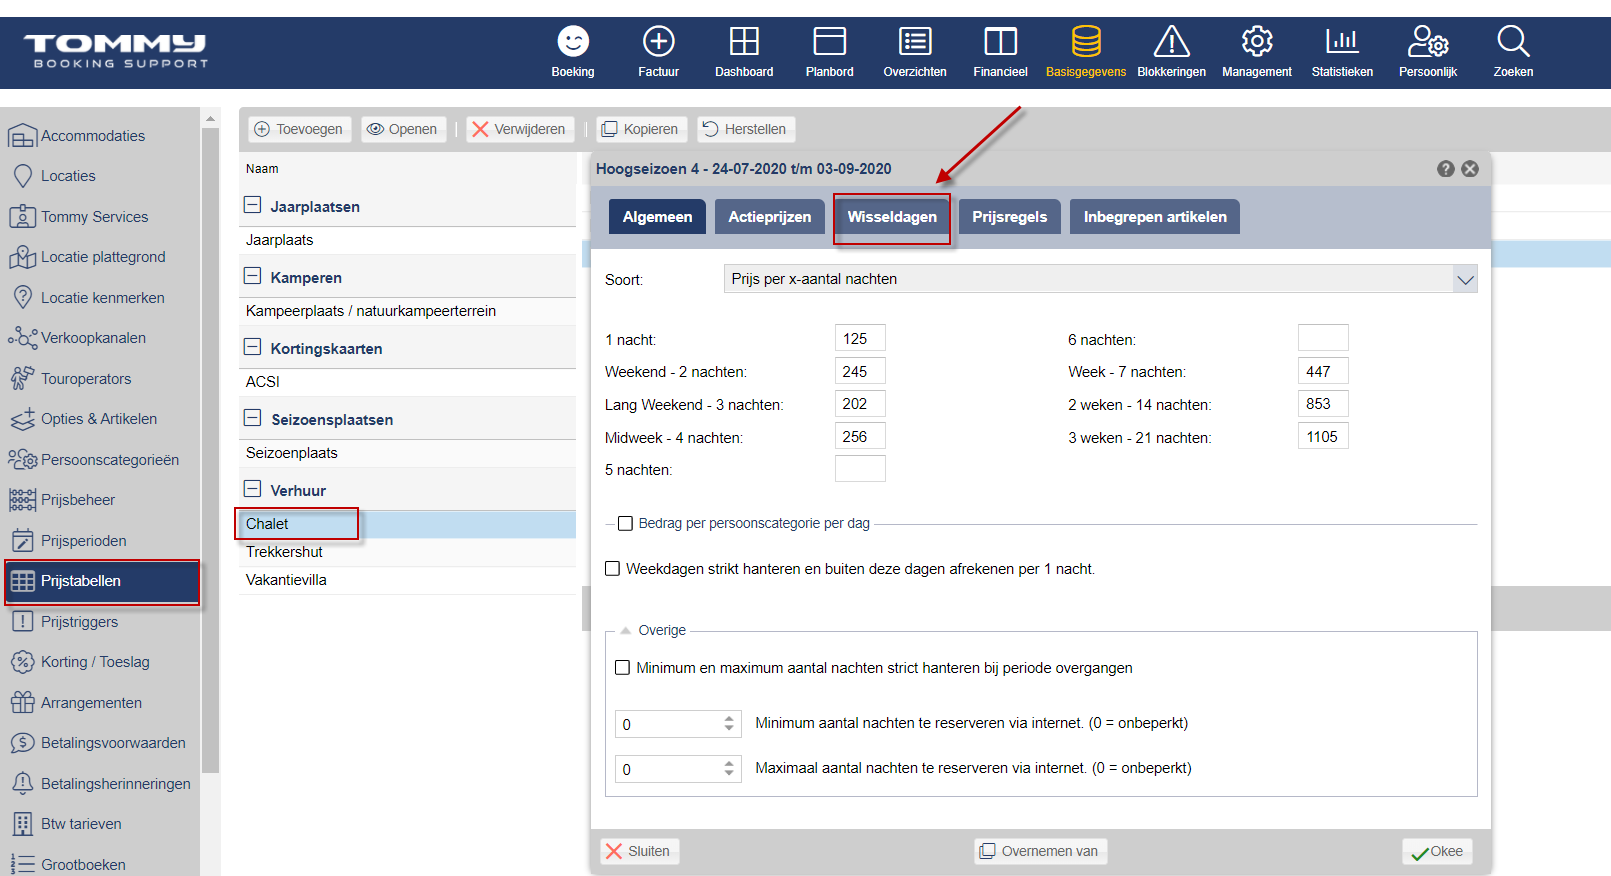Screen dimensions: 1611x876
Task: Click the empty 6 nachten field
Action: (x=1323, y=338)
